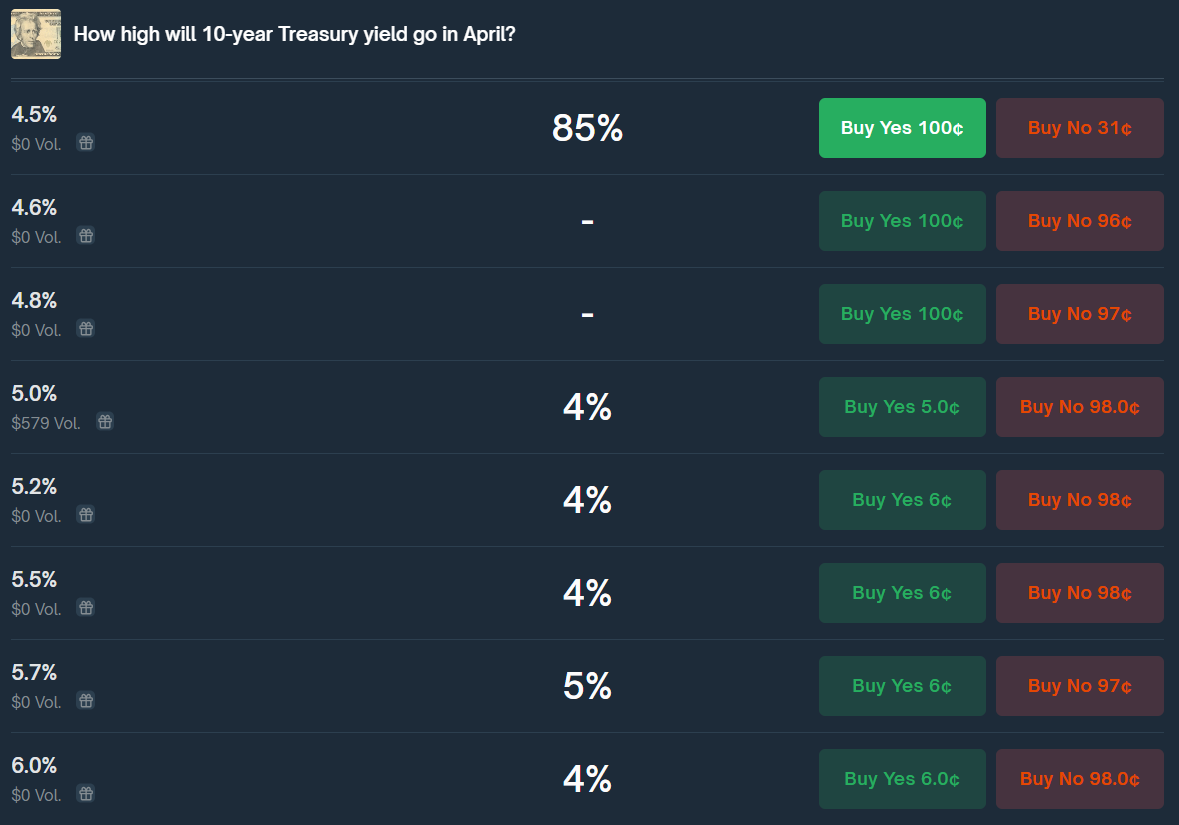Click the gift icon in the 4.8% row
1179x825 pixels.
pos(86,329)
